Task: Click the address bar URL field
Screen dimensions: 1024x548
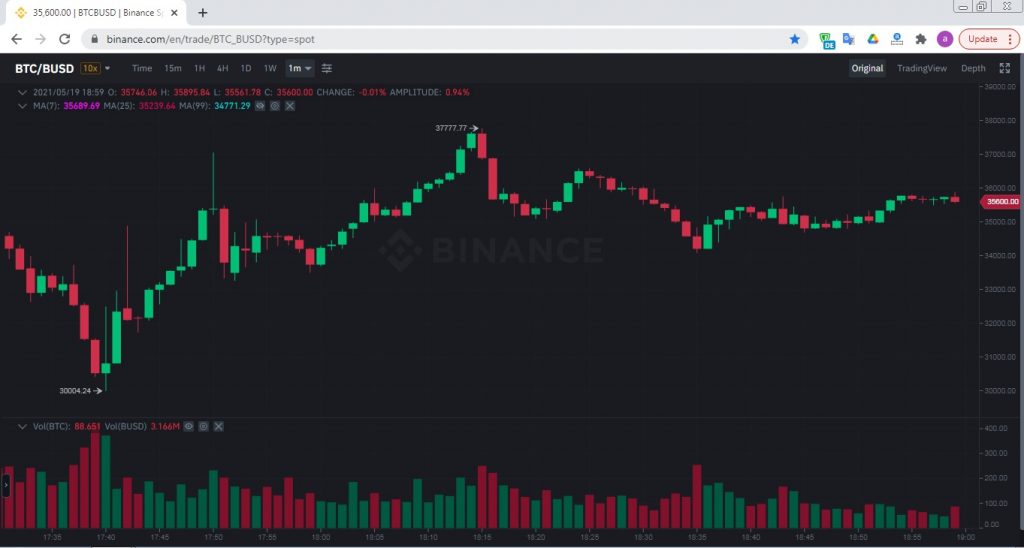Action: pos(444,39)
